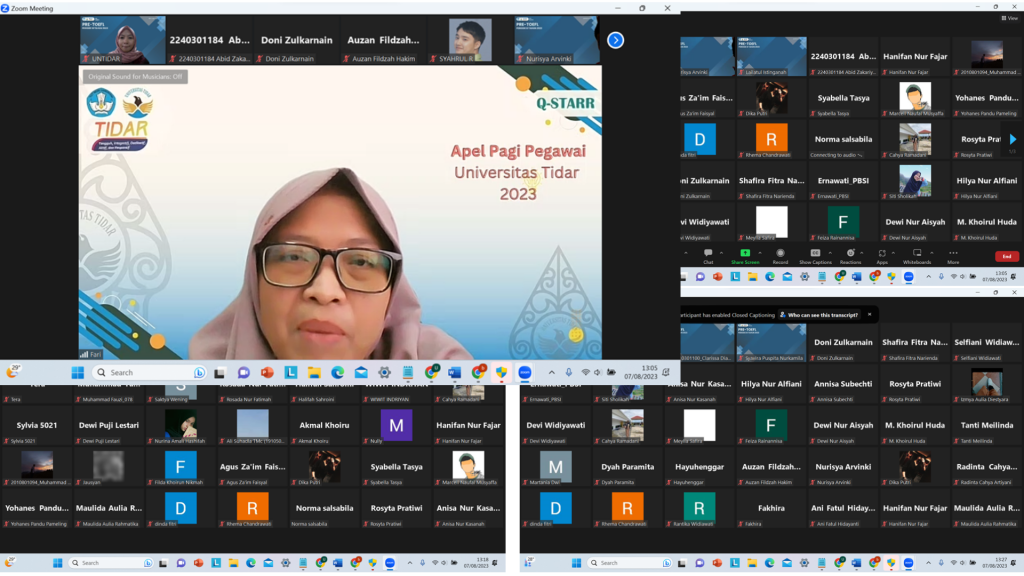
Task: Select the purple M avatar tile for Nully
Action: pos(396,425)
